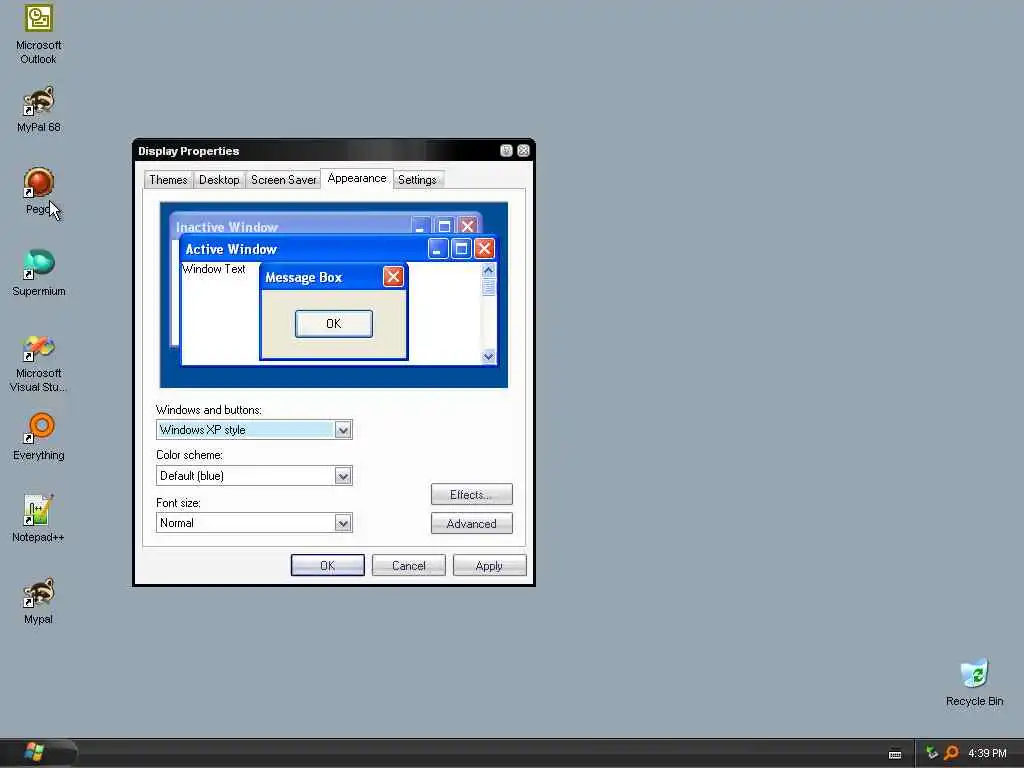Open the Microsoft Outlook desktop shortcut
The width and height of the screenshot is (1024, 768).
pos(39,34)
